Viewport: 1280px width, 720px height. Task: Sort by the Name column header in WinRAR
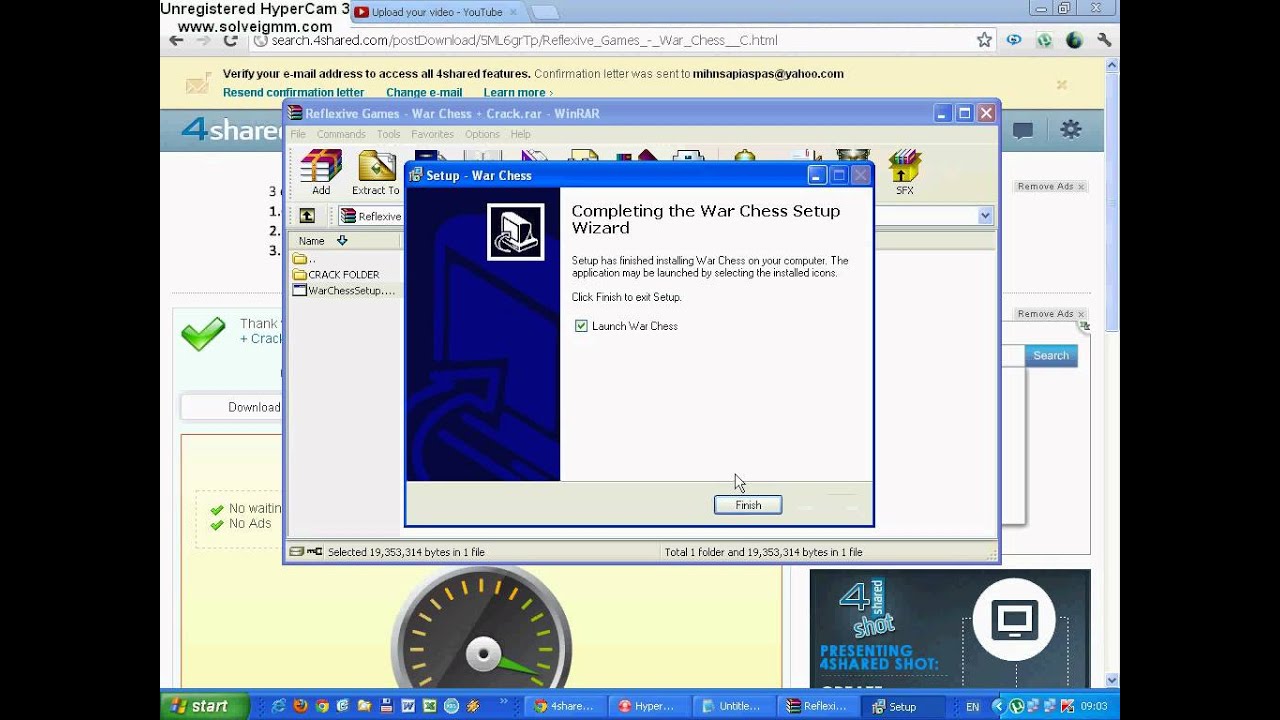pos(343,240)
